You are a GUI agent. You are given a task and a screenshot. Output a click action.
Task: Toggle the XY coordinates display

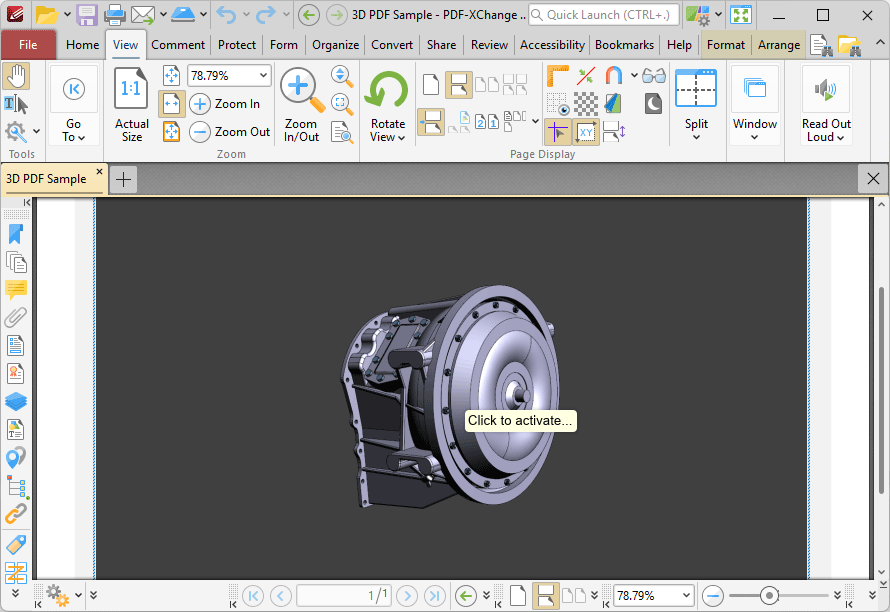(586, 131)
